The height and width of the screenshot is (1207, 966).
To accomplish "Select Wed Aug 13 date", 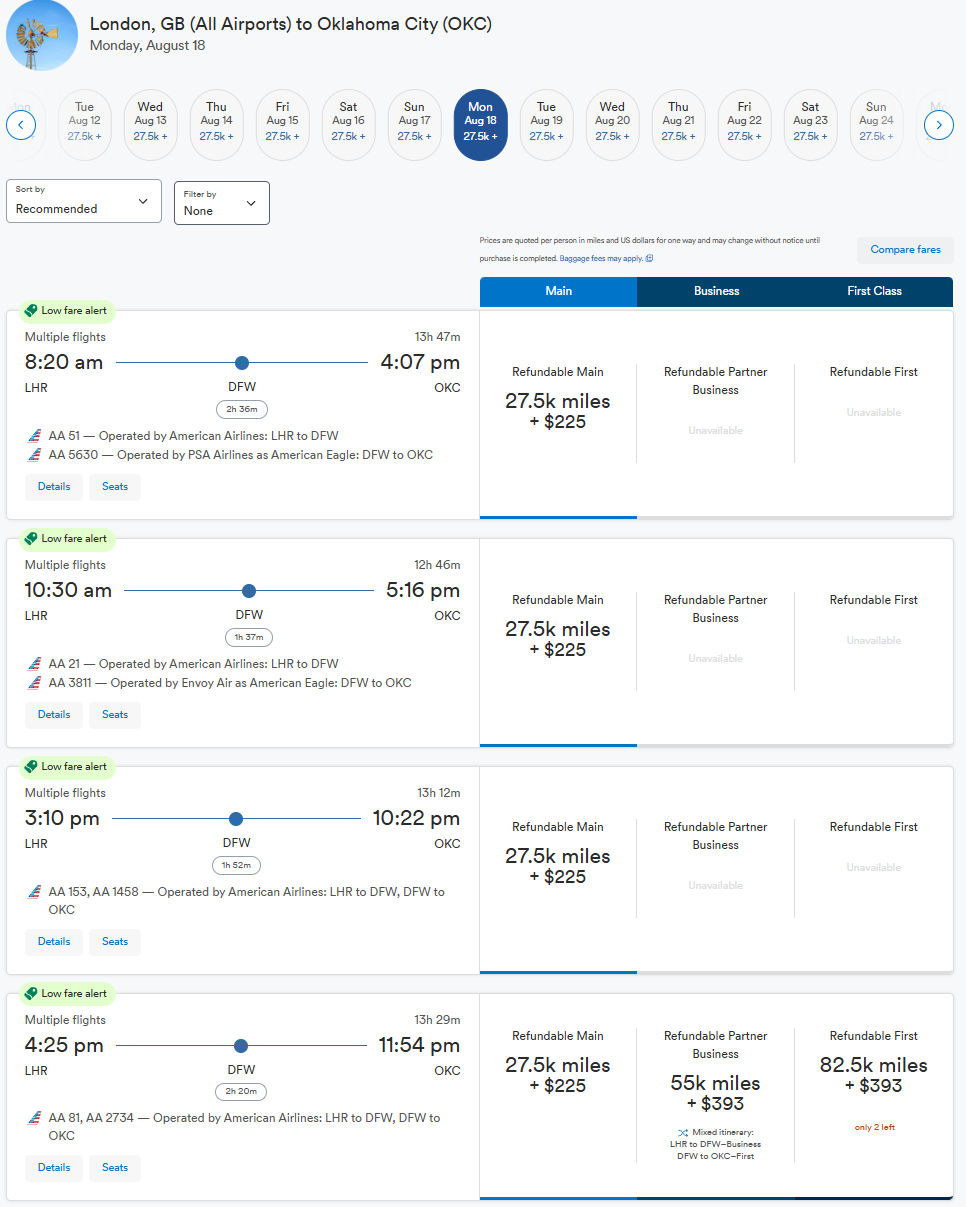I will [x=150, y=125].
